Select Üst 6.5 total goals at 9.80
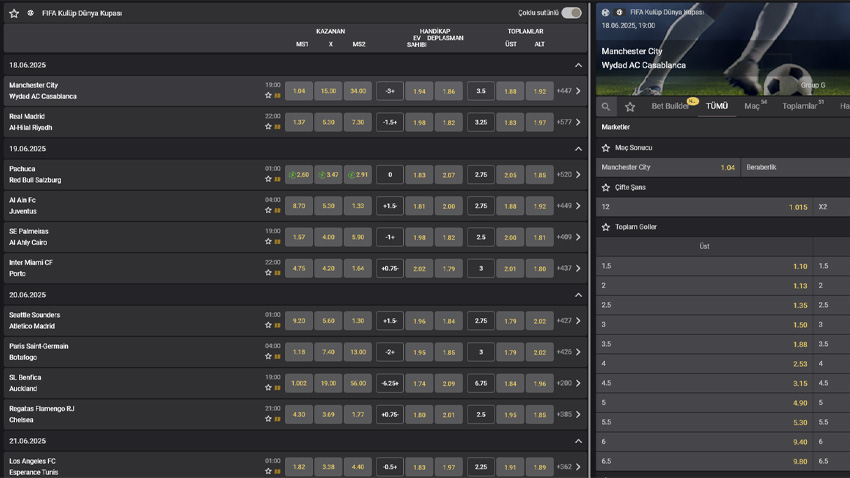Image resolution: width=850 pixels, height=478 pixels. point(705,461)
